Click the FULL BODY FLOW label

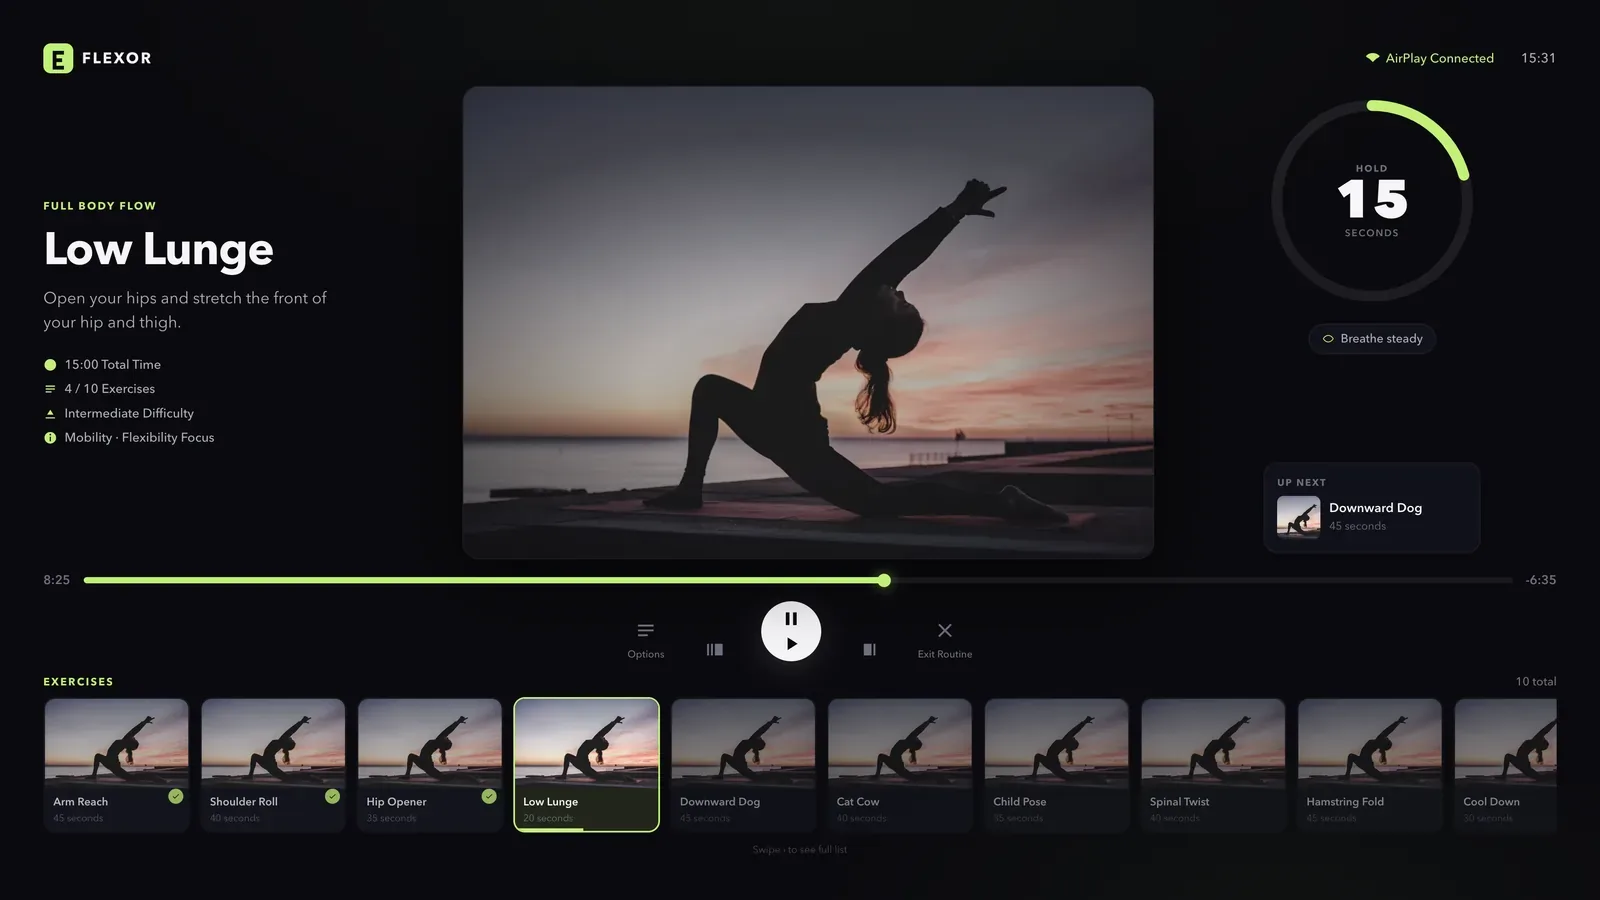(100, 206)
